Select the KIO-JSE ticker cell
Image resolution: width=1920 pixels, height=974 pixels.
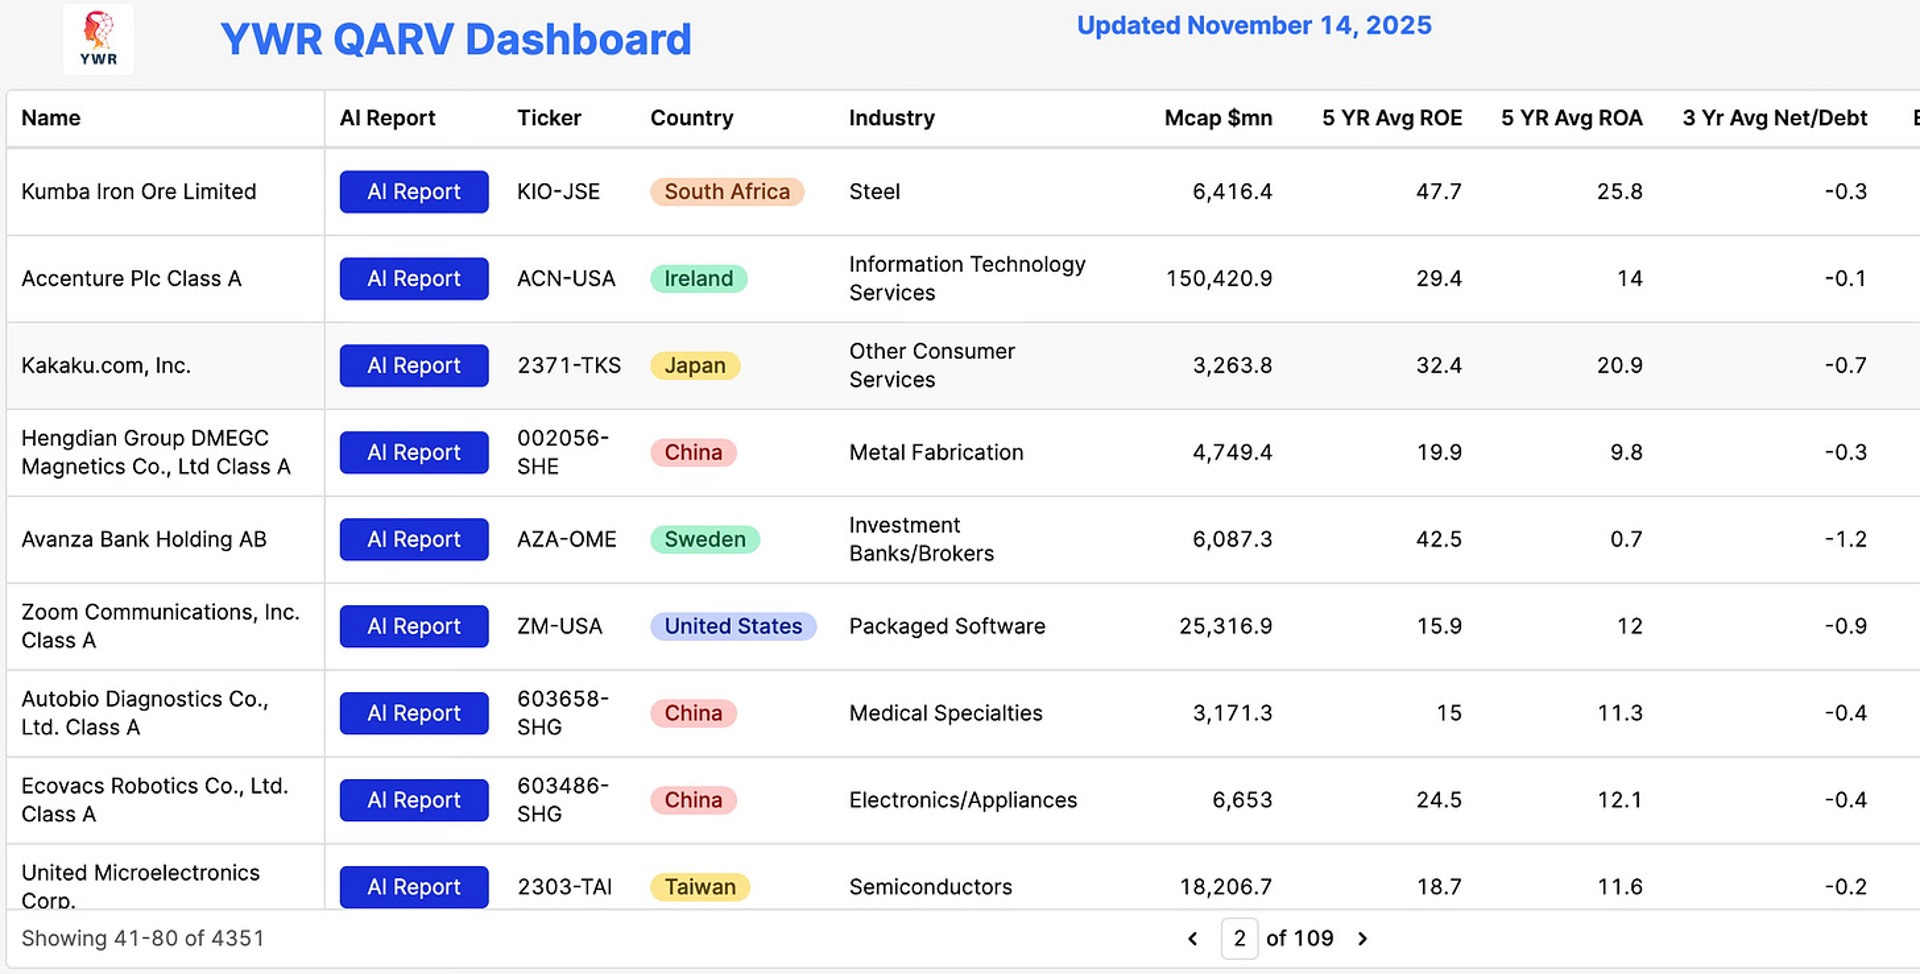tap(558, 191)
